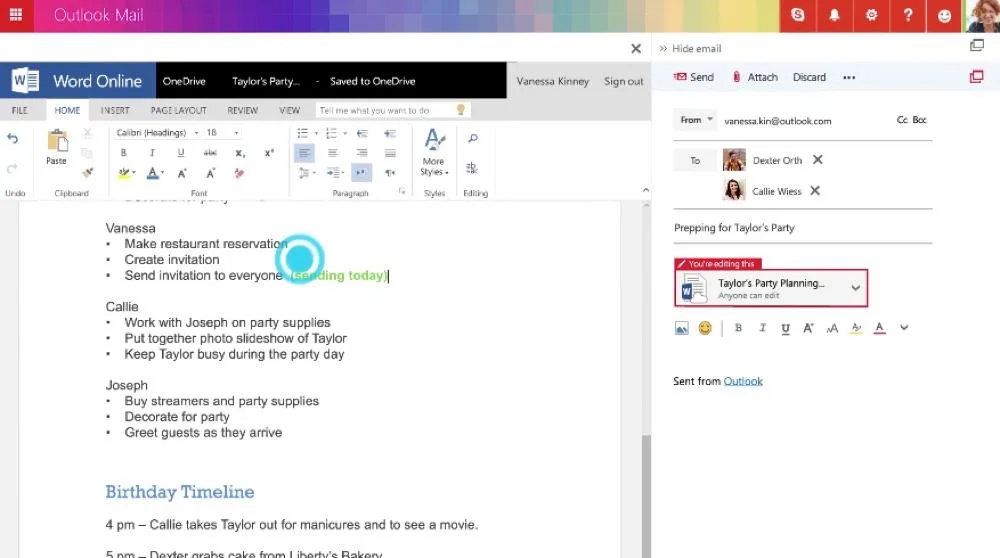Open the Outlook app launcher grid

click(x=16, y=15)
